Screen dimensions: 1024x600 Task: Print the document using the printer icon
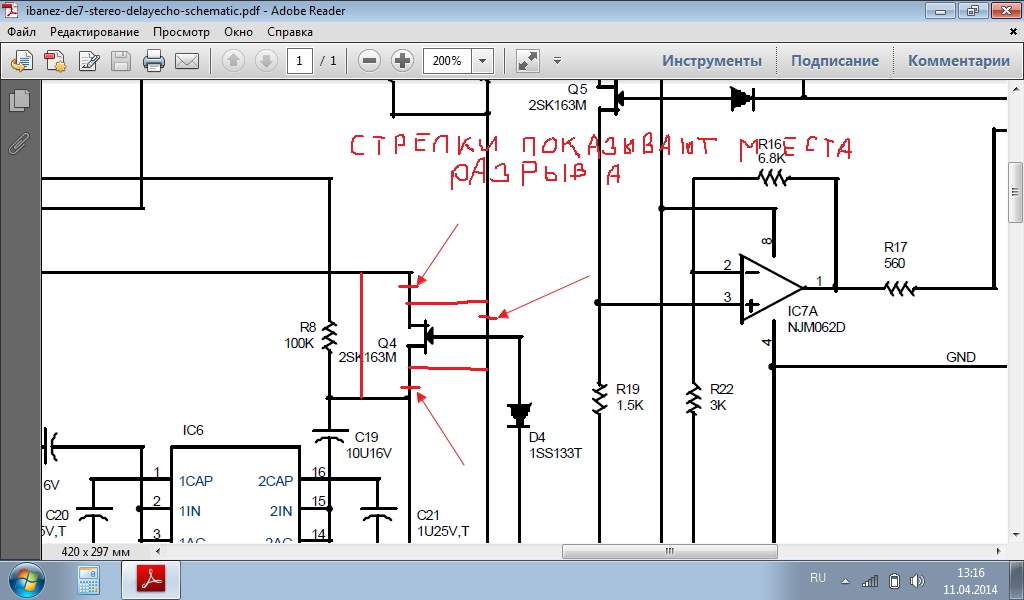tap(153, 61)
